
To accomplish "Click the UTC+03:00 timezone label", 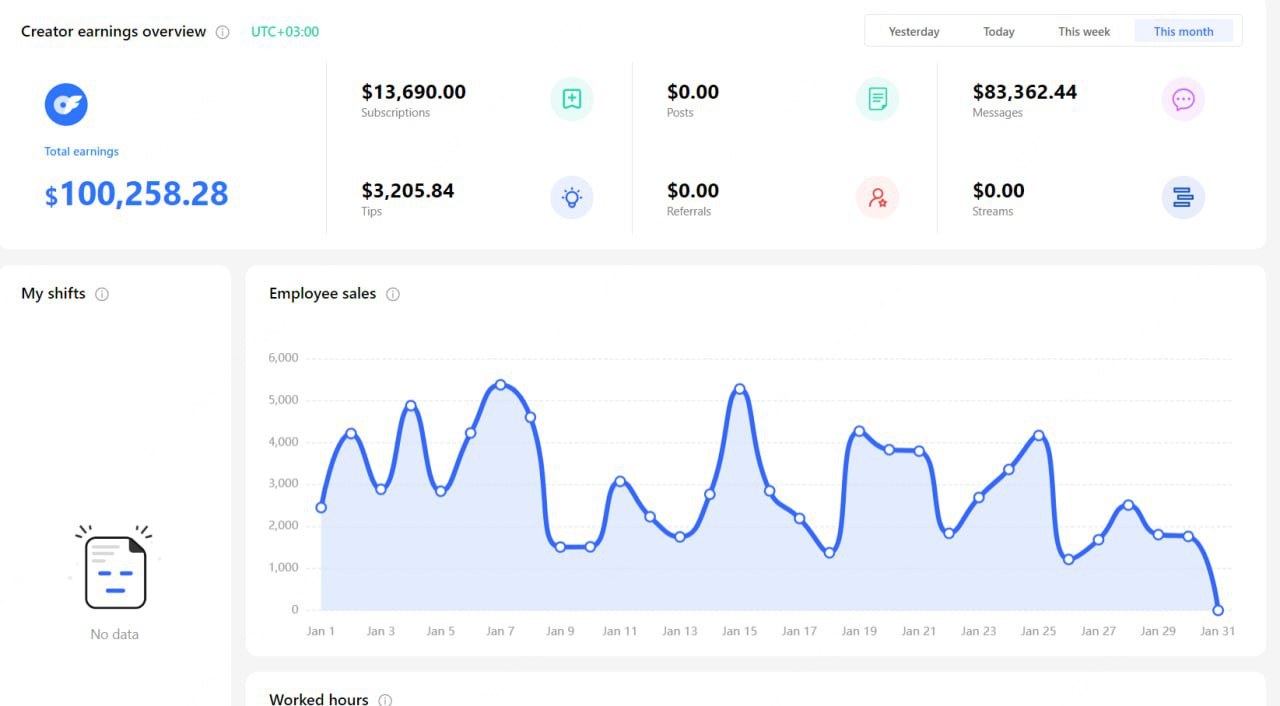I will (x=283, y=31).
